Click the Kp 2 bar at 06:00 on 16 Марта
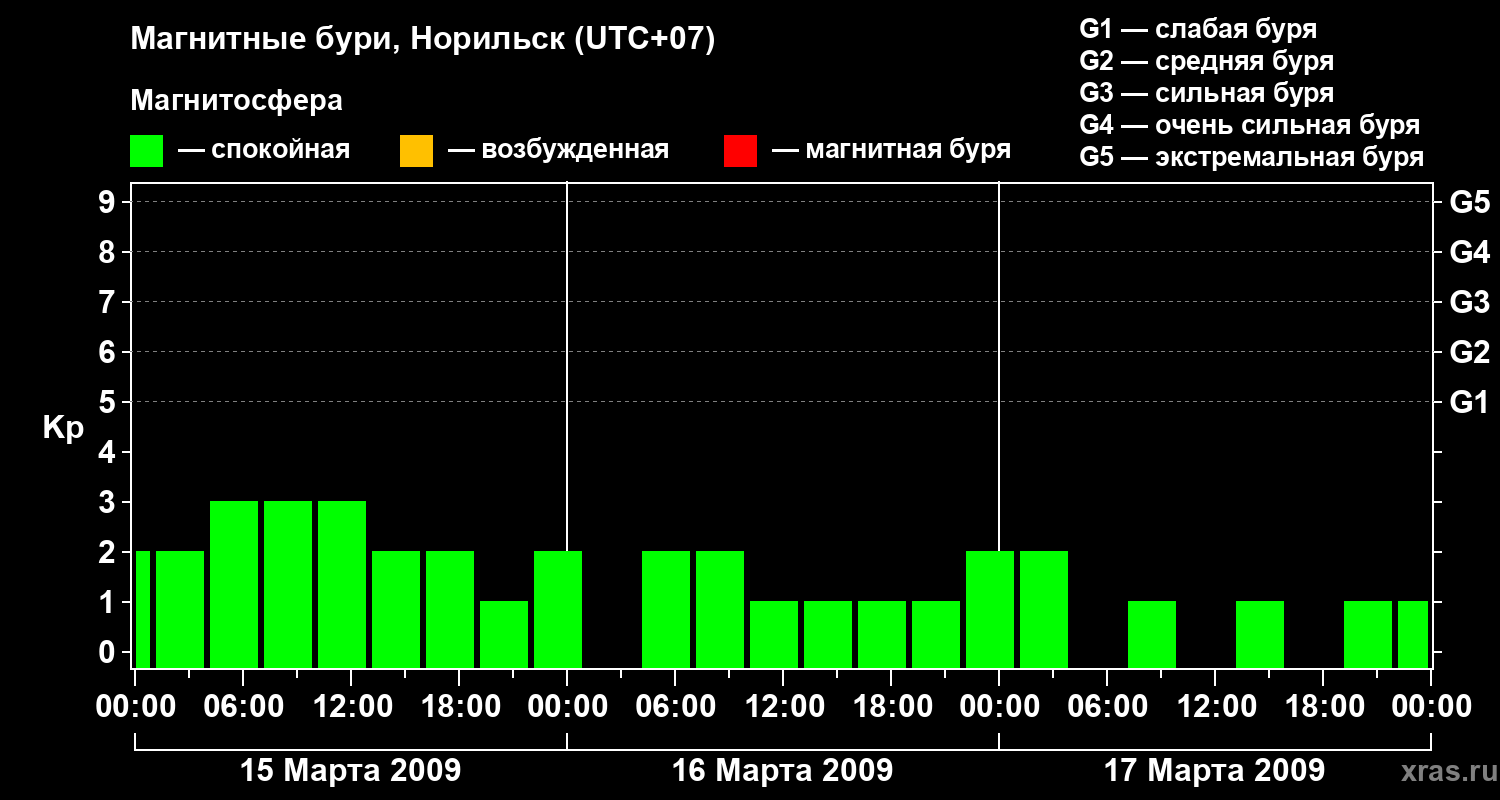 tap(666, 609)
